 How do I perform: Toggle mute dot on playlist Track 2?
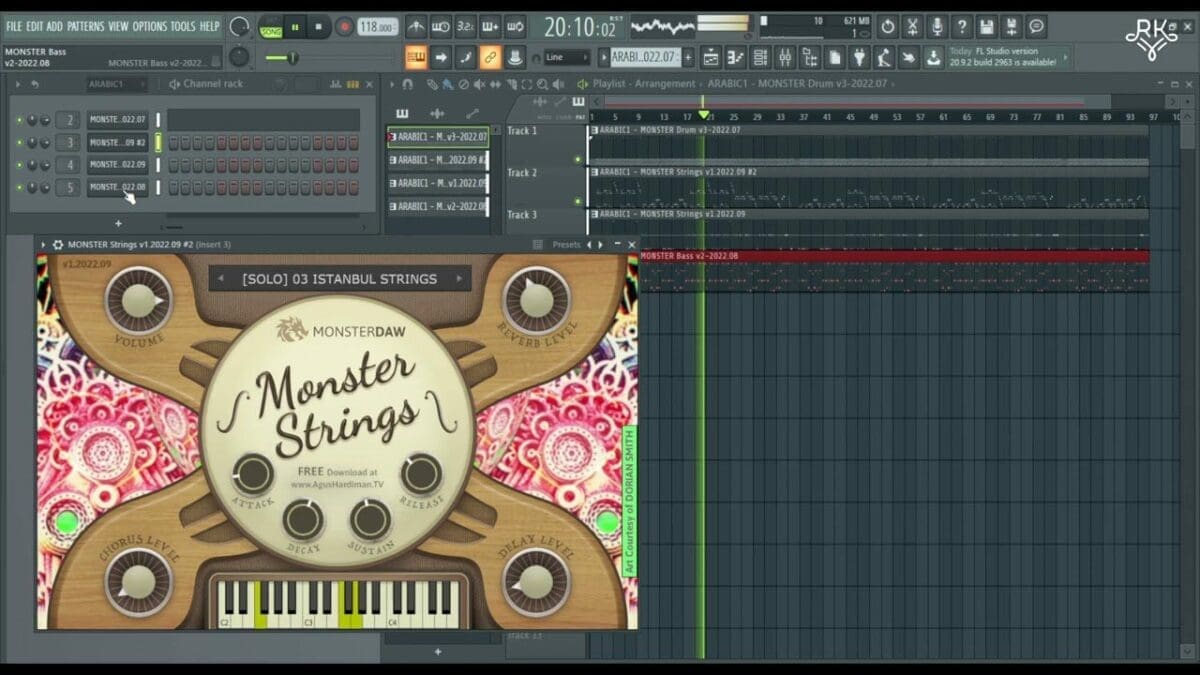point(577,201)
